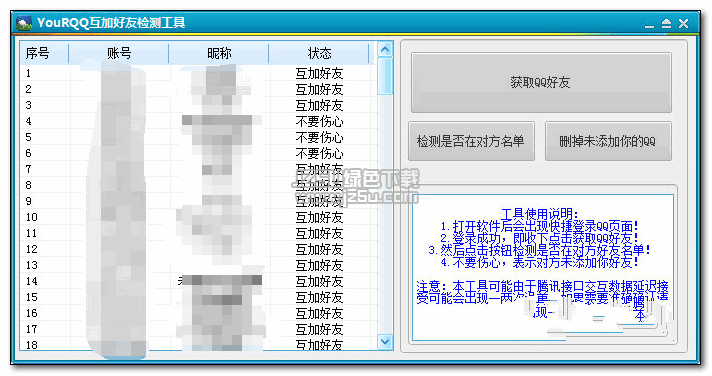The height and width of the screenshot is (376, 712).
Task: Click the list scroll-up arrow
Action: [x=385, y=49]
